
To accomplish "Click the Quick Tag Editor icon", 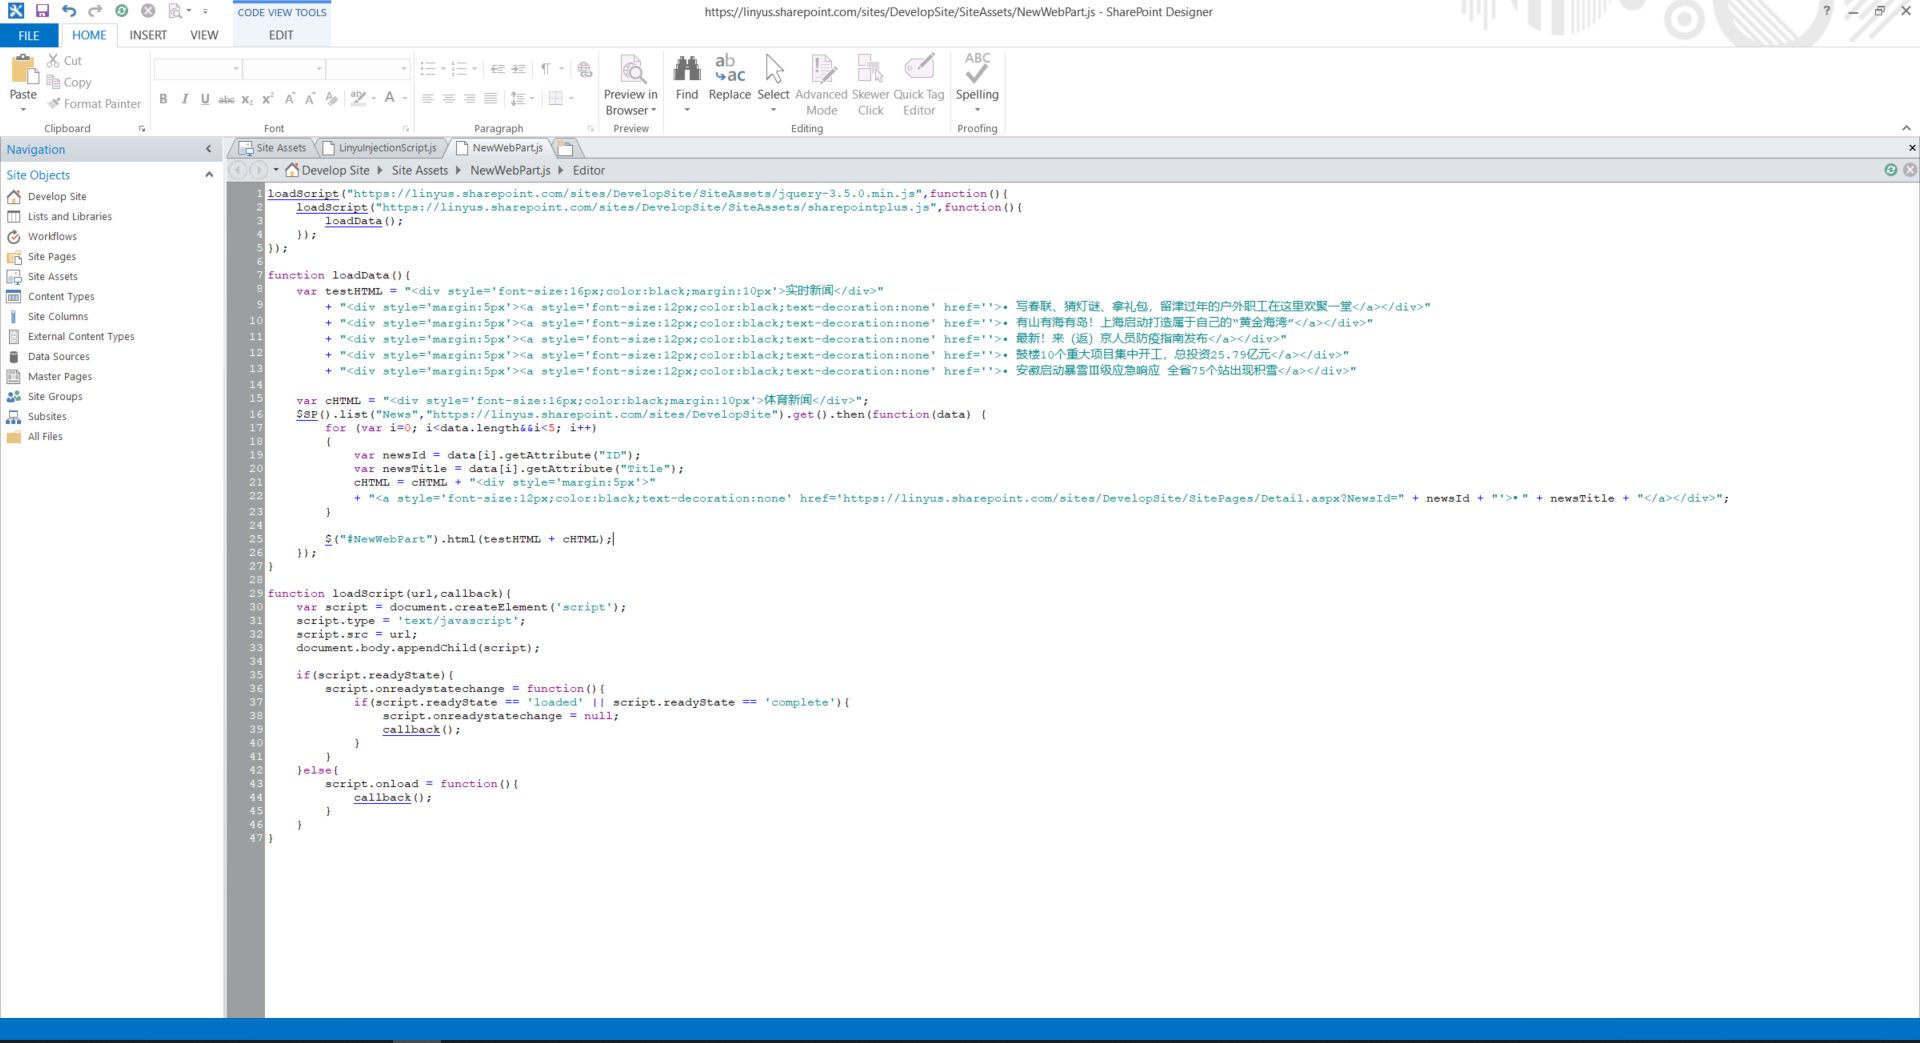I will click(919, 69).
